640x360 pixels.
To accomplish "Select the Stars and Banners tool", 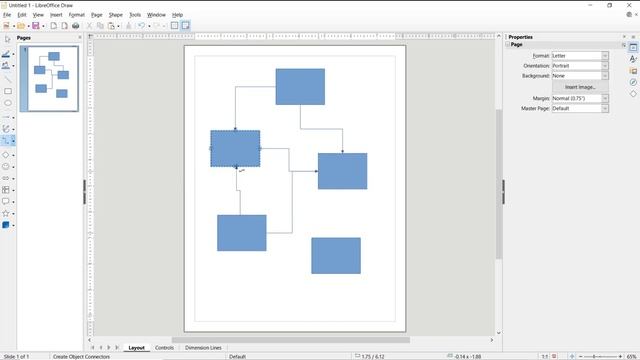I will (6, 213).
